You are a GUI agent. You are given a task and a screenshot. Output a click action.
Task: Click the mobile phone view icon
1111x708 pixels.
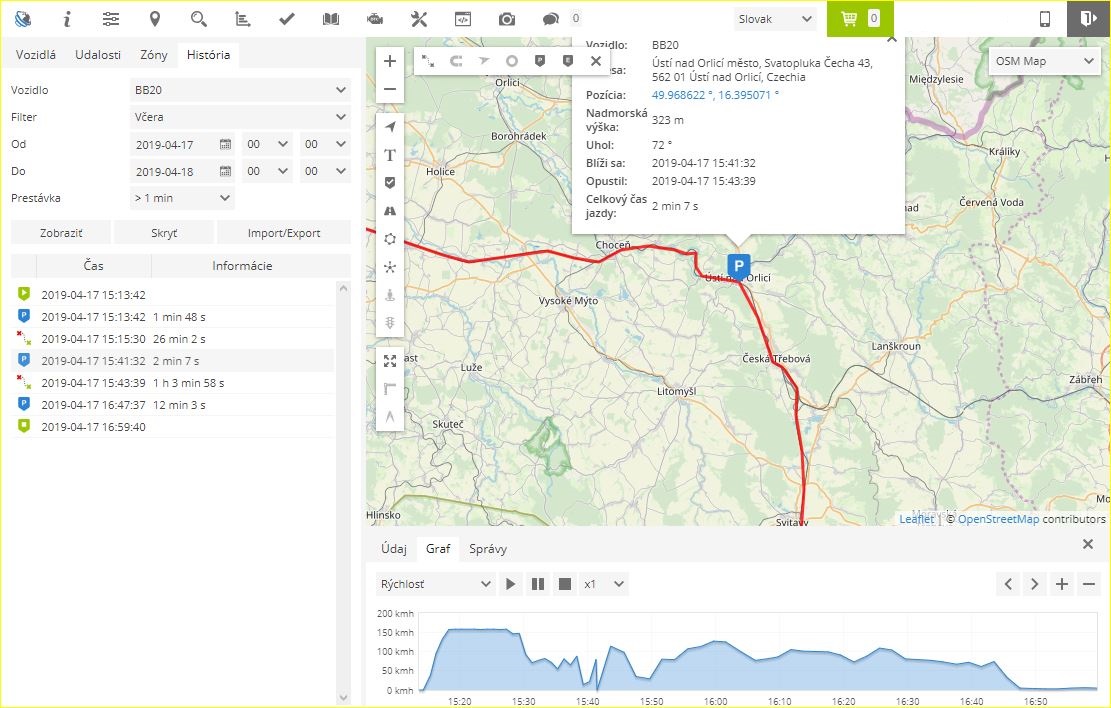point(1044,19)
